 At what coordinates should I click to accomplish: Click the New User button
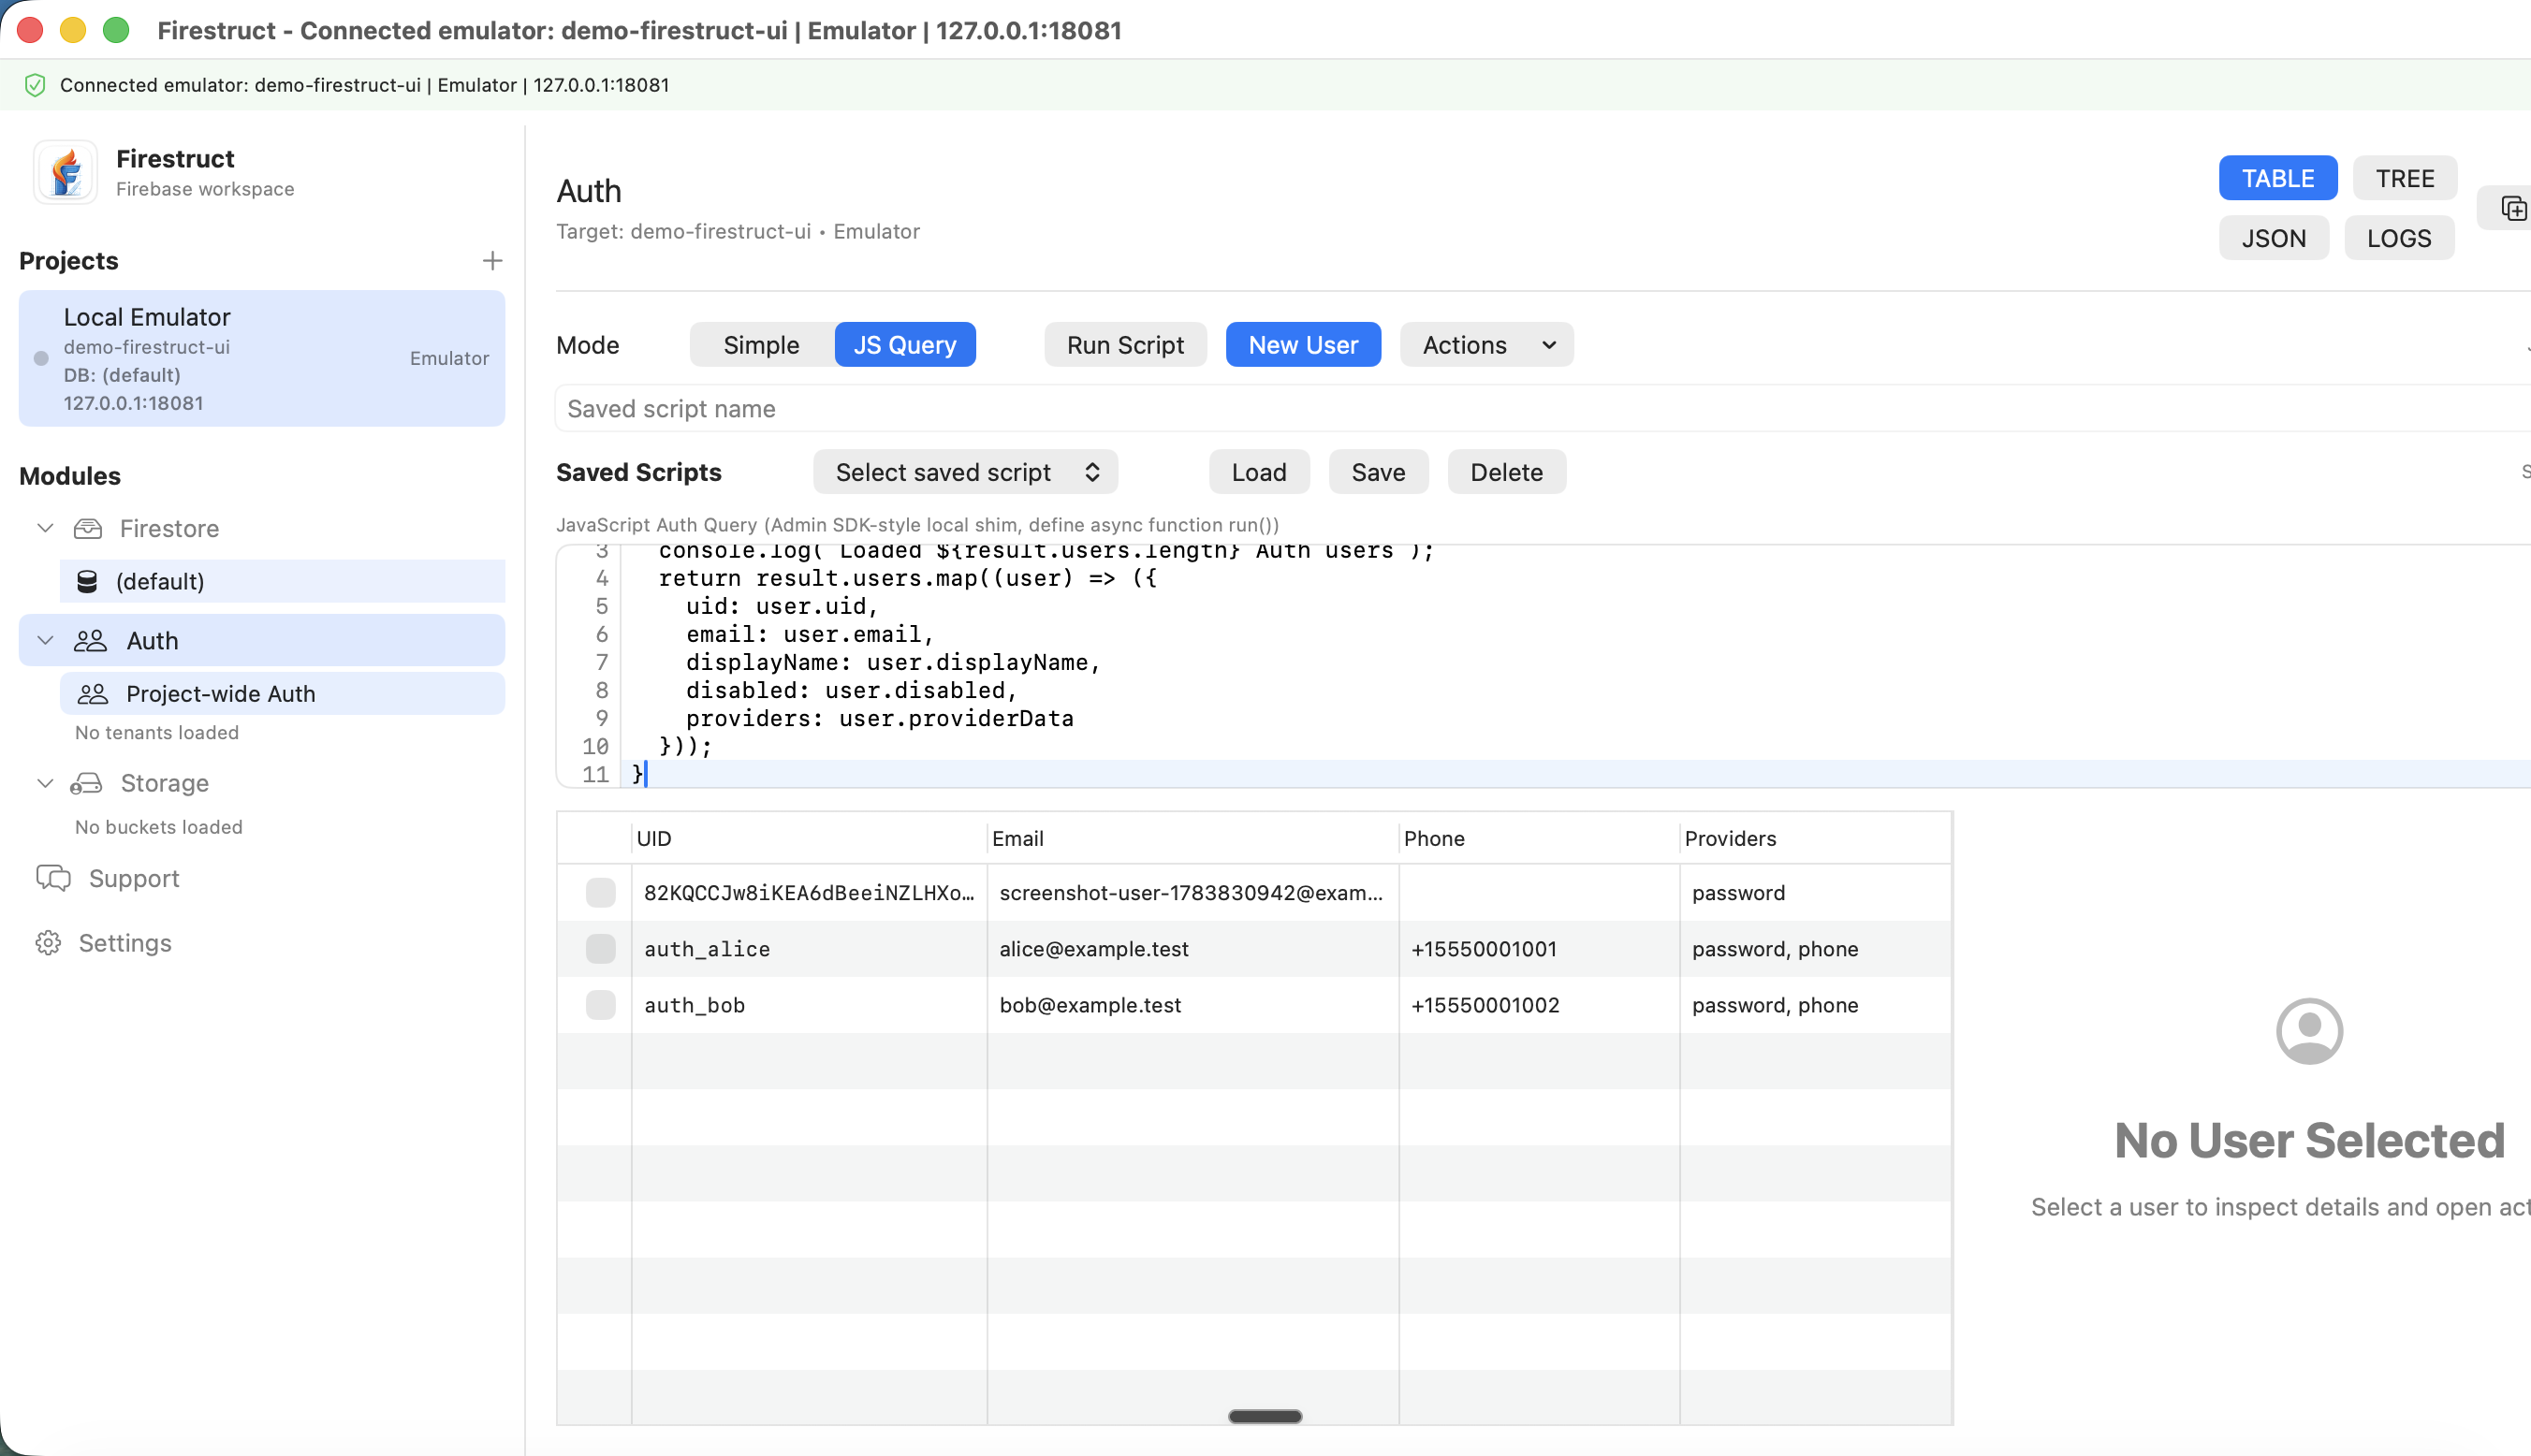(x=1303, y=345)
